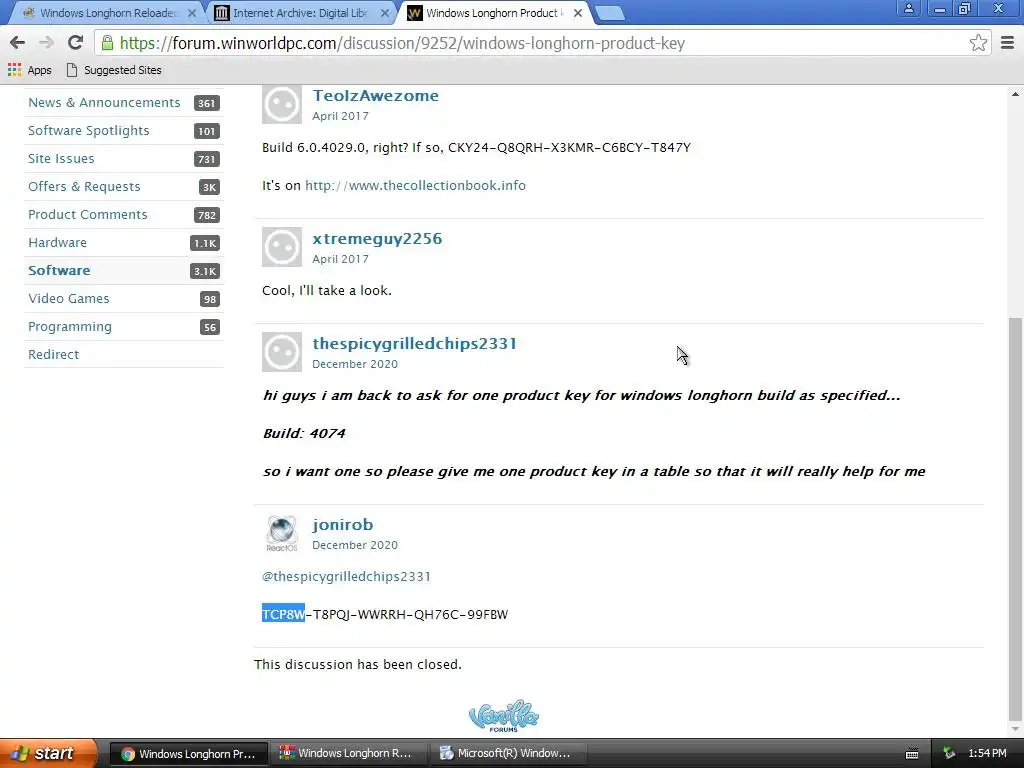Click thespicygrilledchips2331's avatar image
The image size is (1024, 768).
[281, 352]
